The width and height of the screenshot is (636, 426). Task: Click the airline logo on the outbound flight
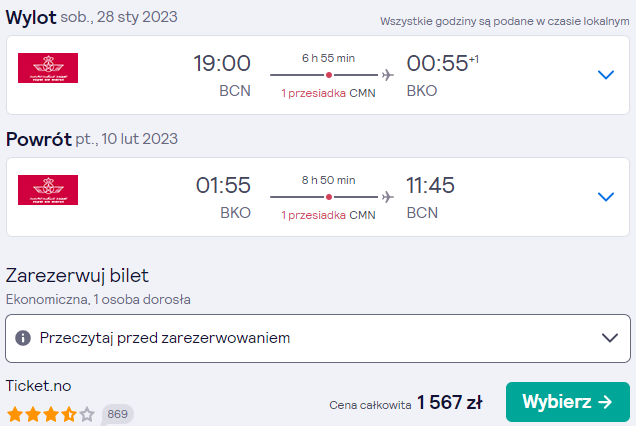pyautogui.click(x=48, y=68)
